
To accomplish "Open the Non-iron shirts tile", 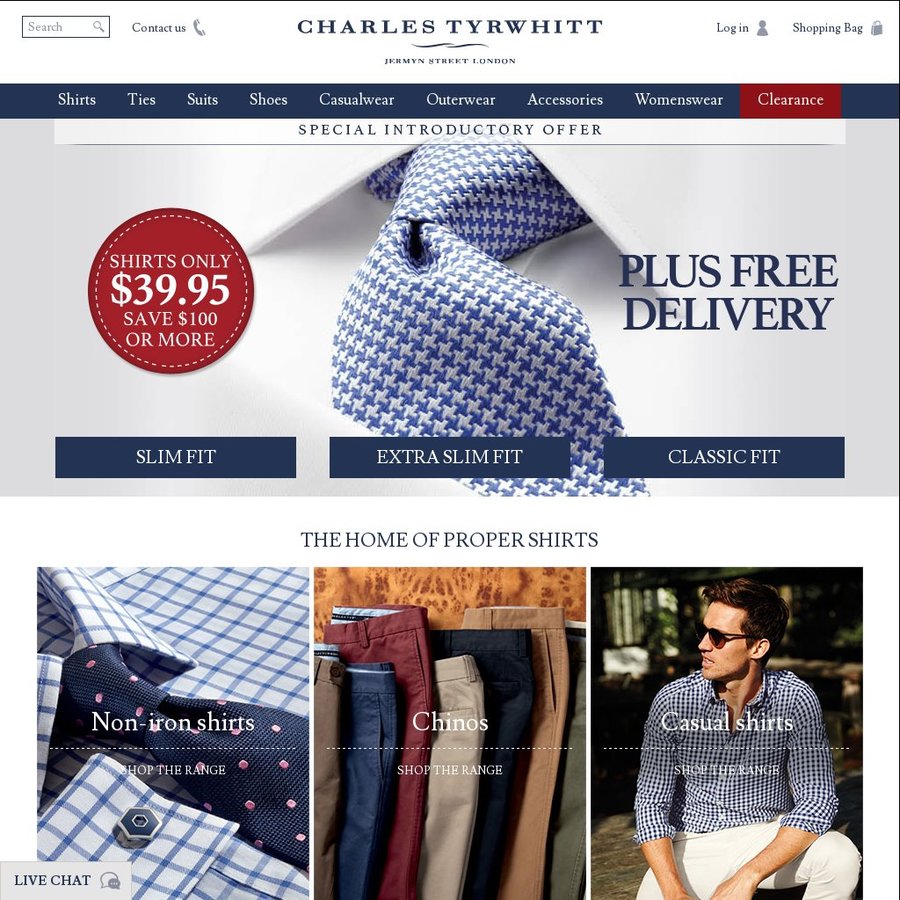I will 173,734.
